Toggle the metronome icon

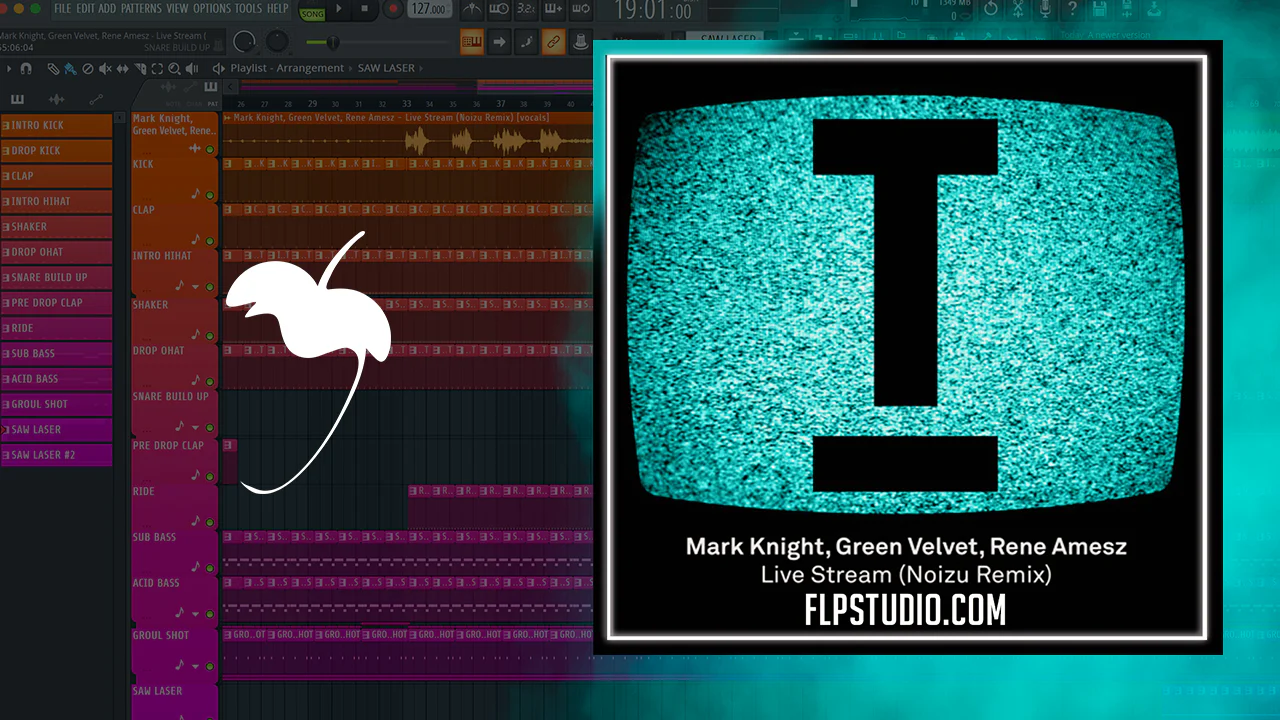point(471,10)
